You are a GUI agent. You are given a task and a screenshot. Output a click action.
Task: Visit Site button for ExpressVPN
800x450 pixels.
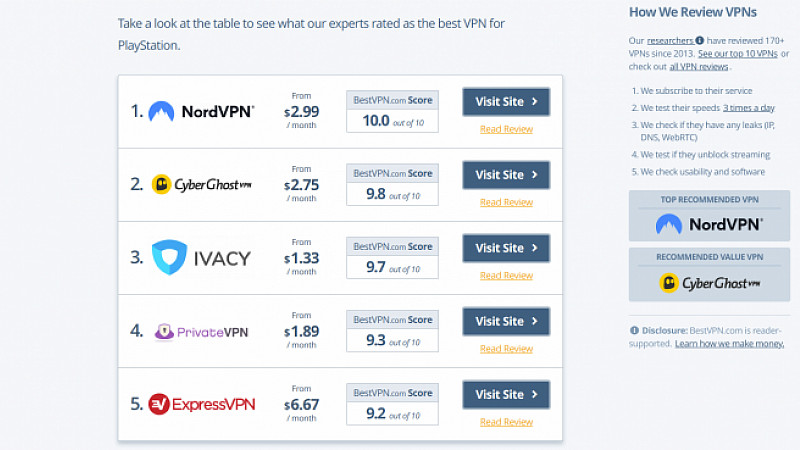click(x=506, y=394)
